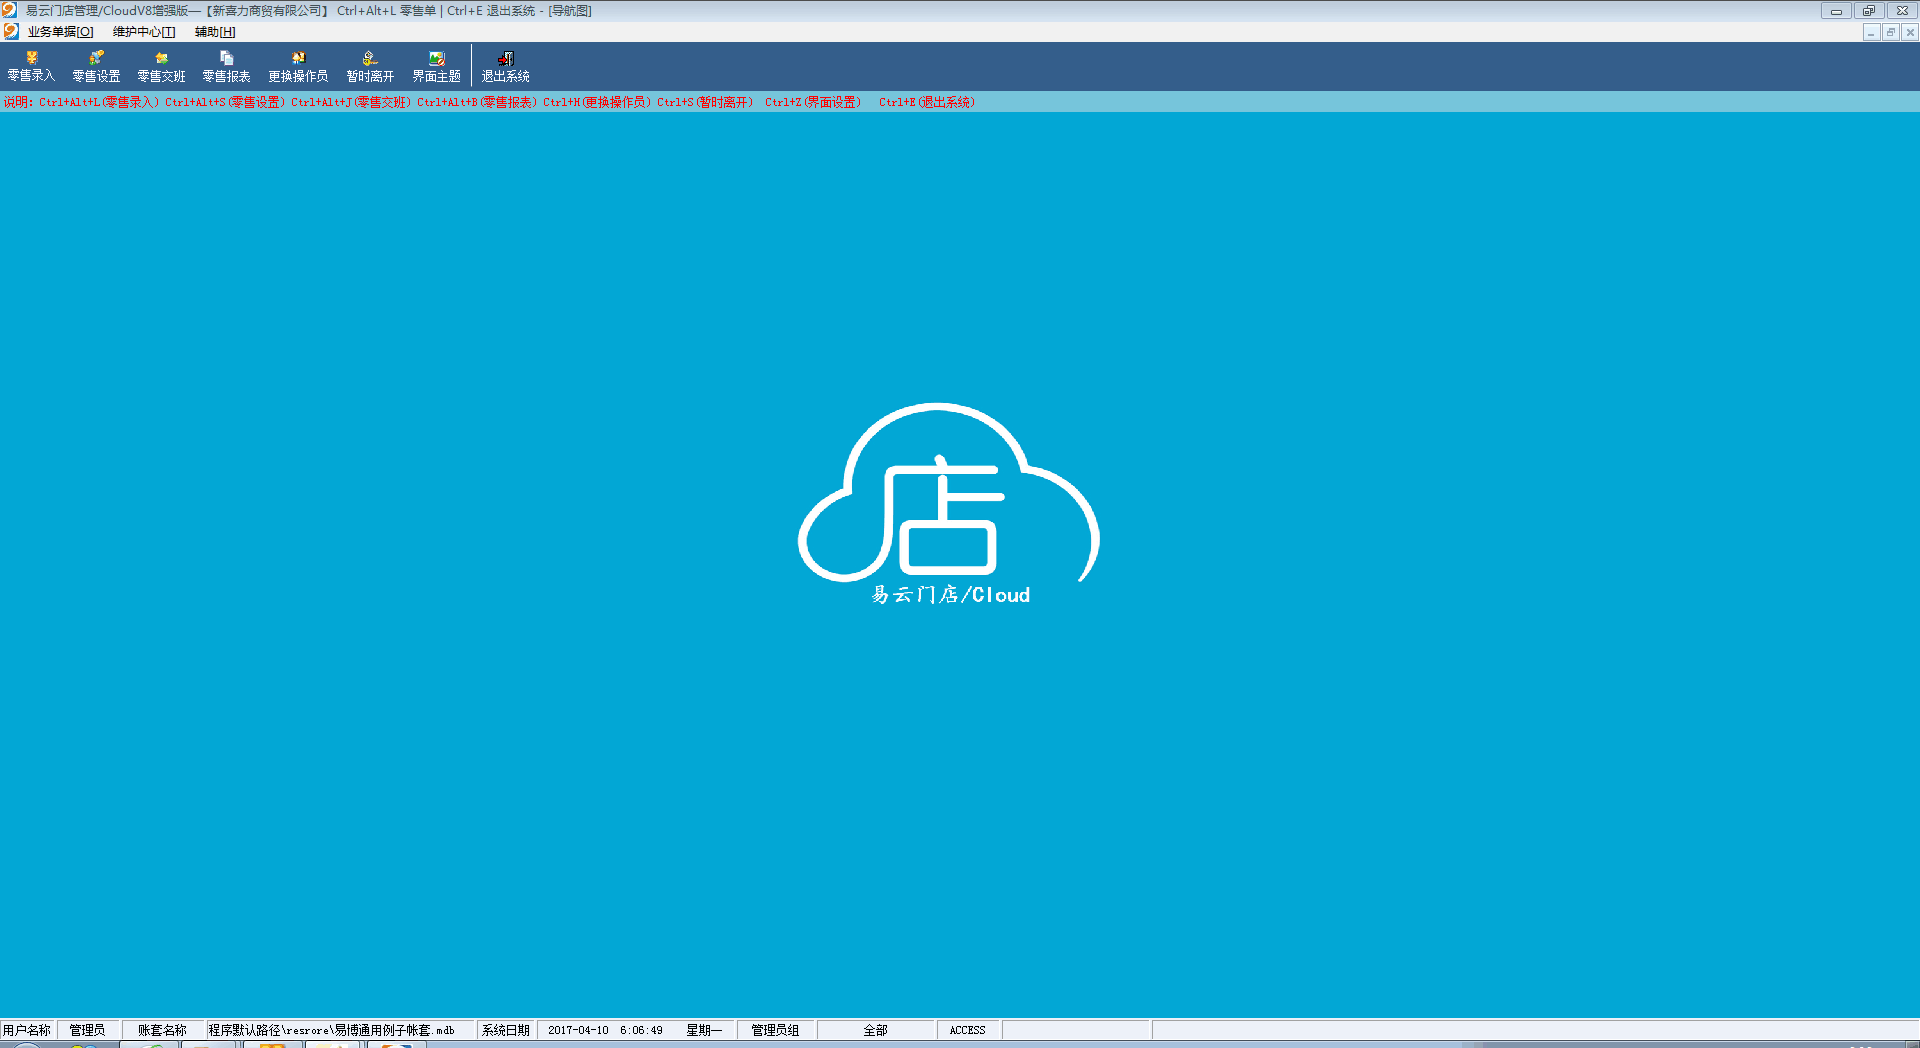Open the 维护中心[T] menu
Screen dimensions: 1920x1048
tap(144, 32)
